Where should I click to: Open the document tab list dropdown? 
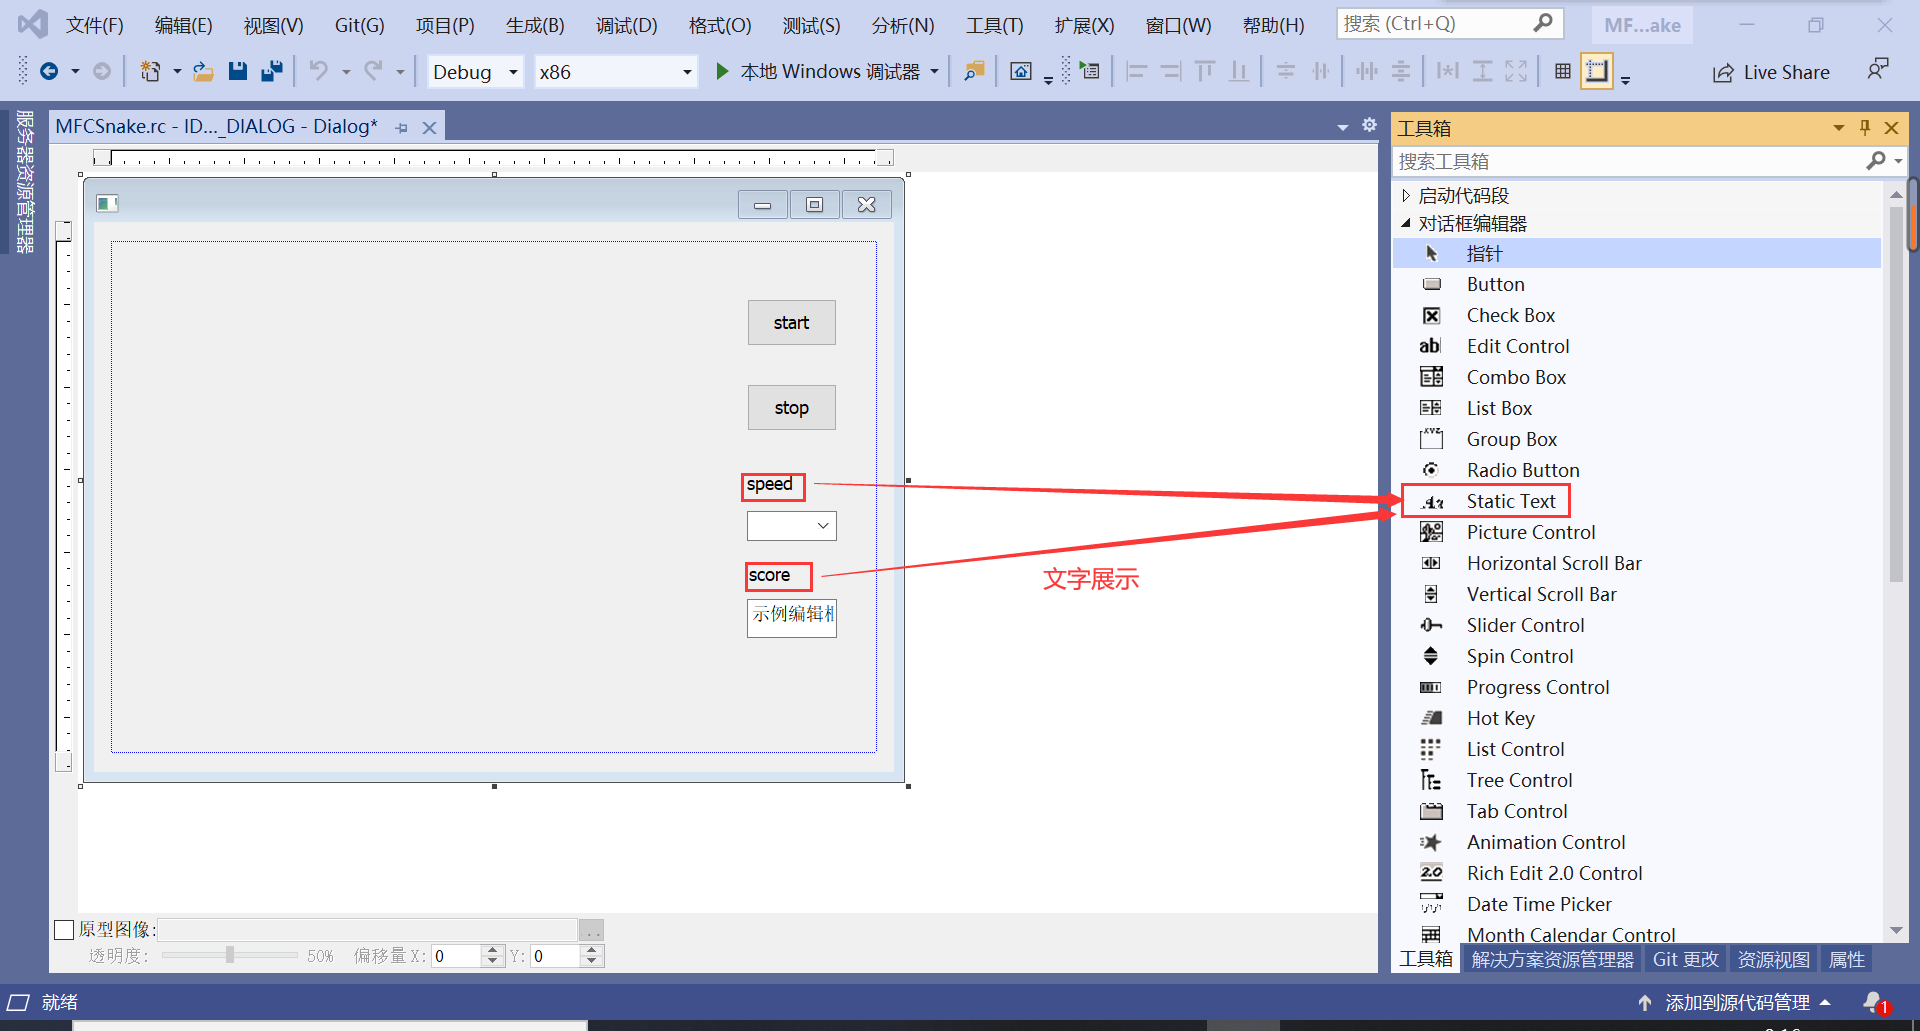pos(1342,127)
